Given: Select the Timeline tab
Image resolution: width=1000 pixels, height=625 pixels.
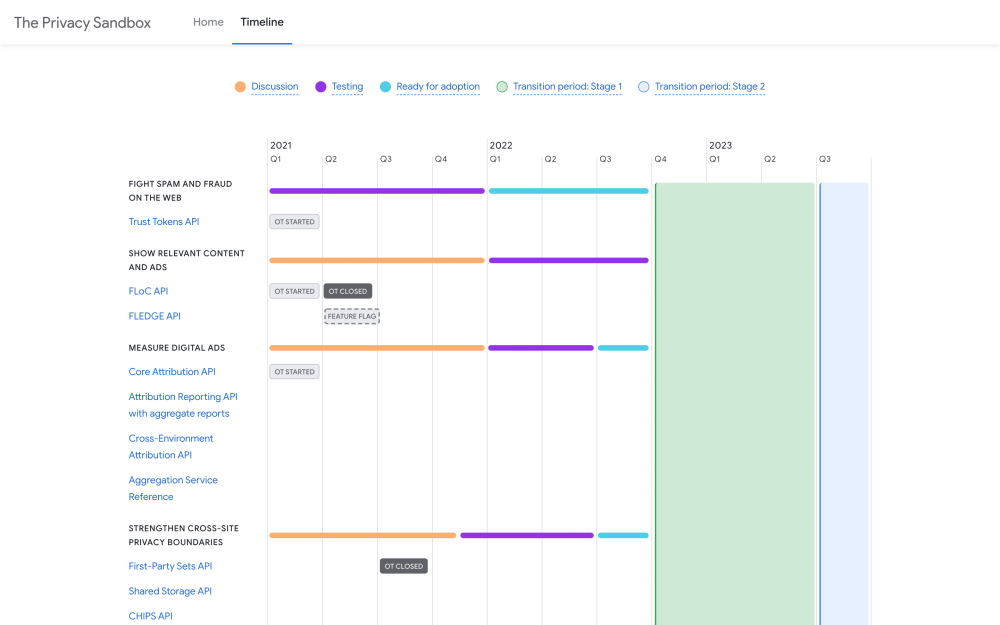Looking at the screenshot, I should click(x=262, y=22).
